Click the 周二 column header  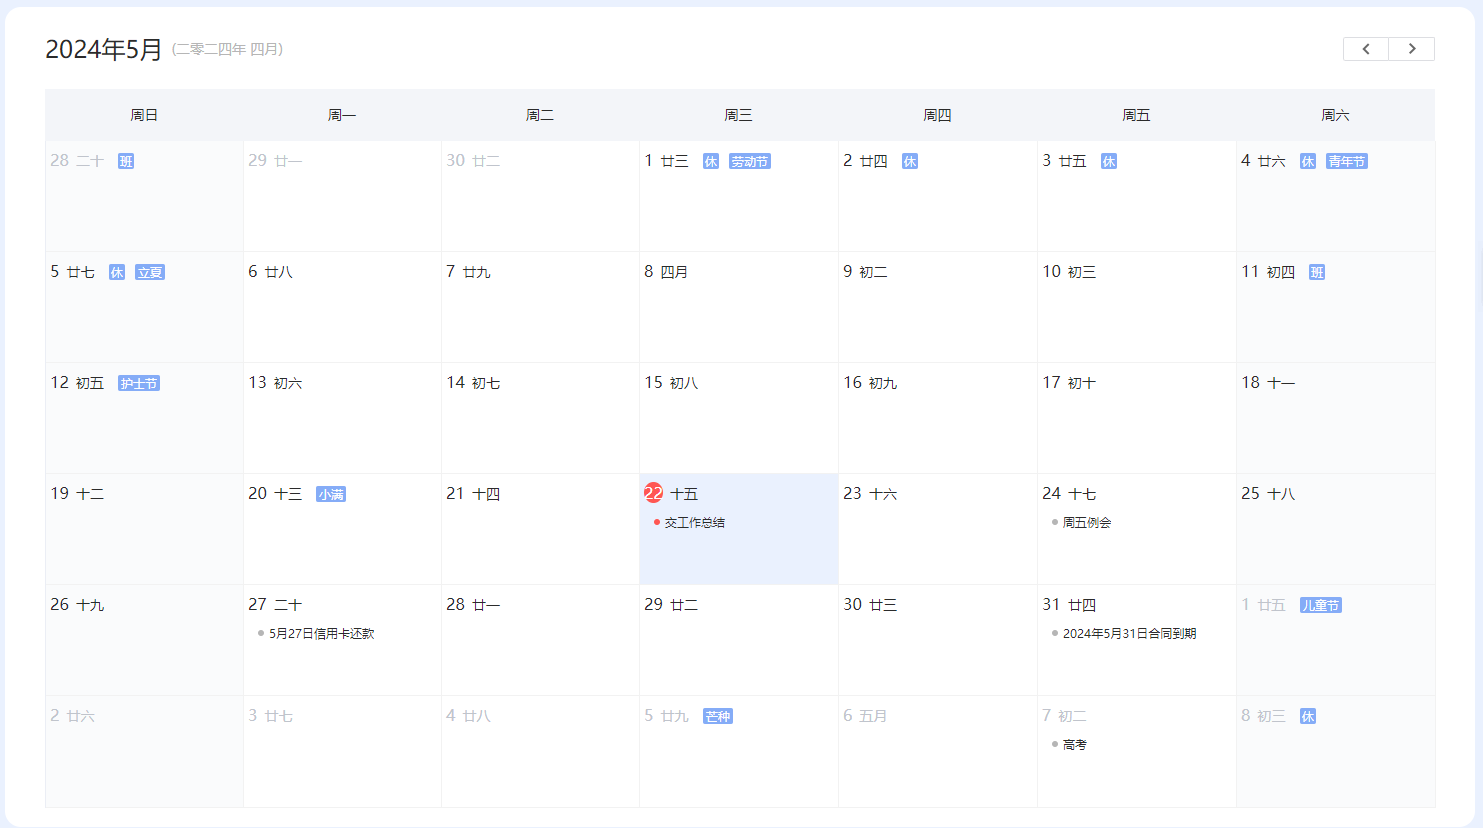pos(540,115)
